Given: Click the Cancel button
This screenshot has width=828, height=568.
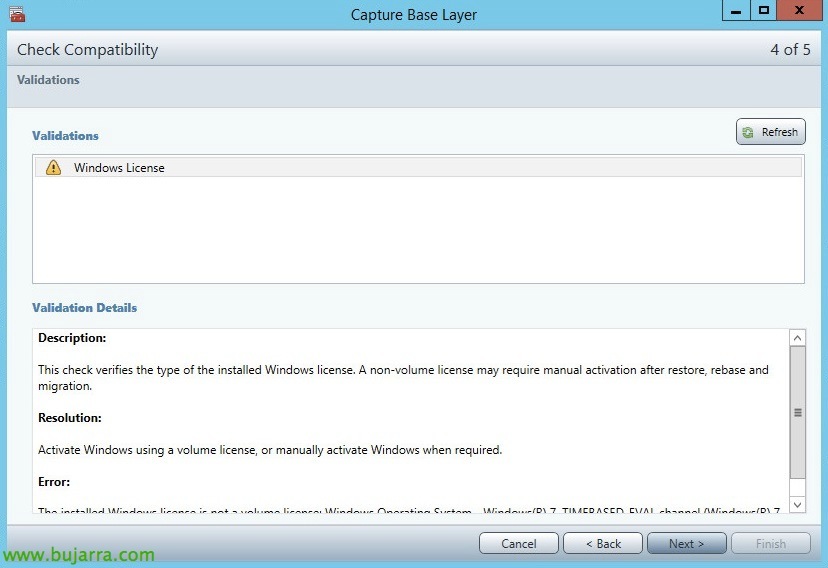Looking at the screenshot, I should coord(518,543).
